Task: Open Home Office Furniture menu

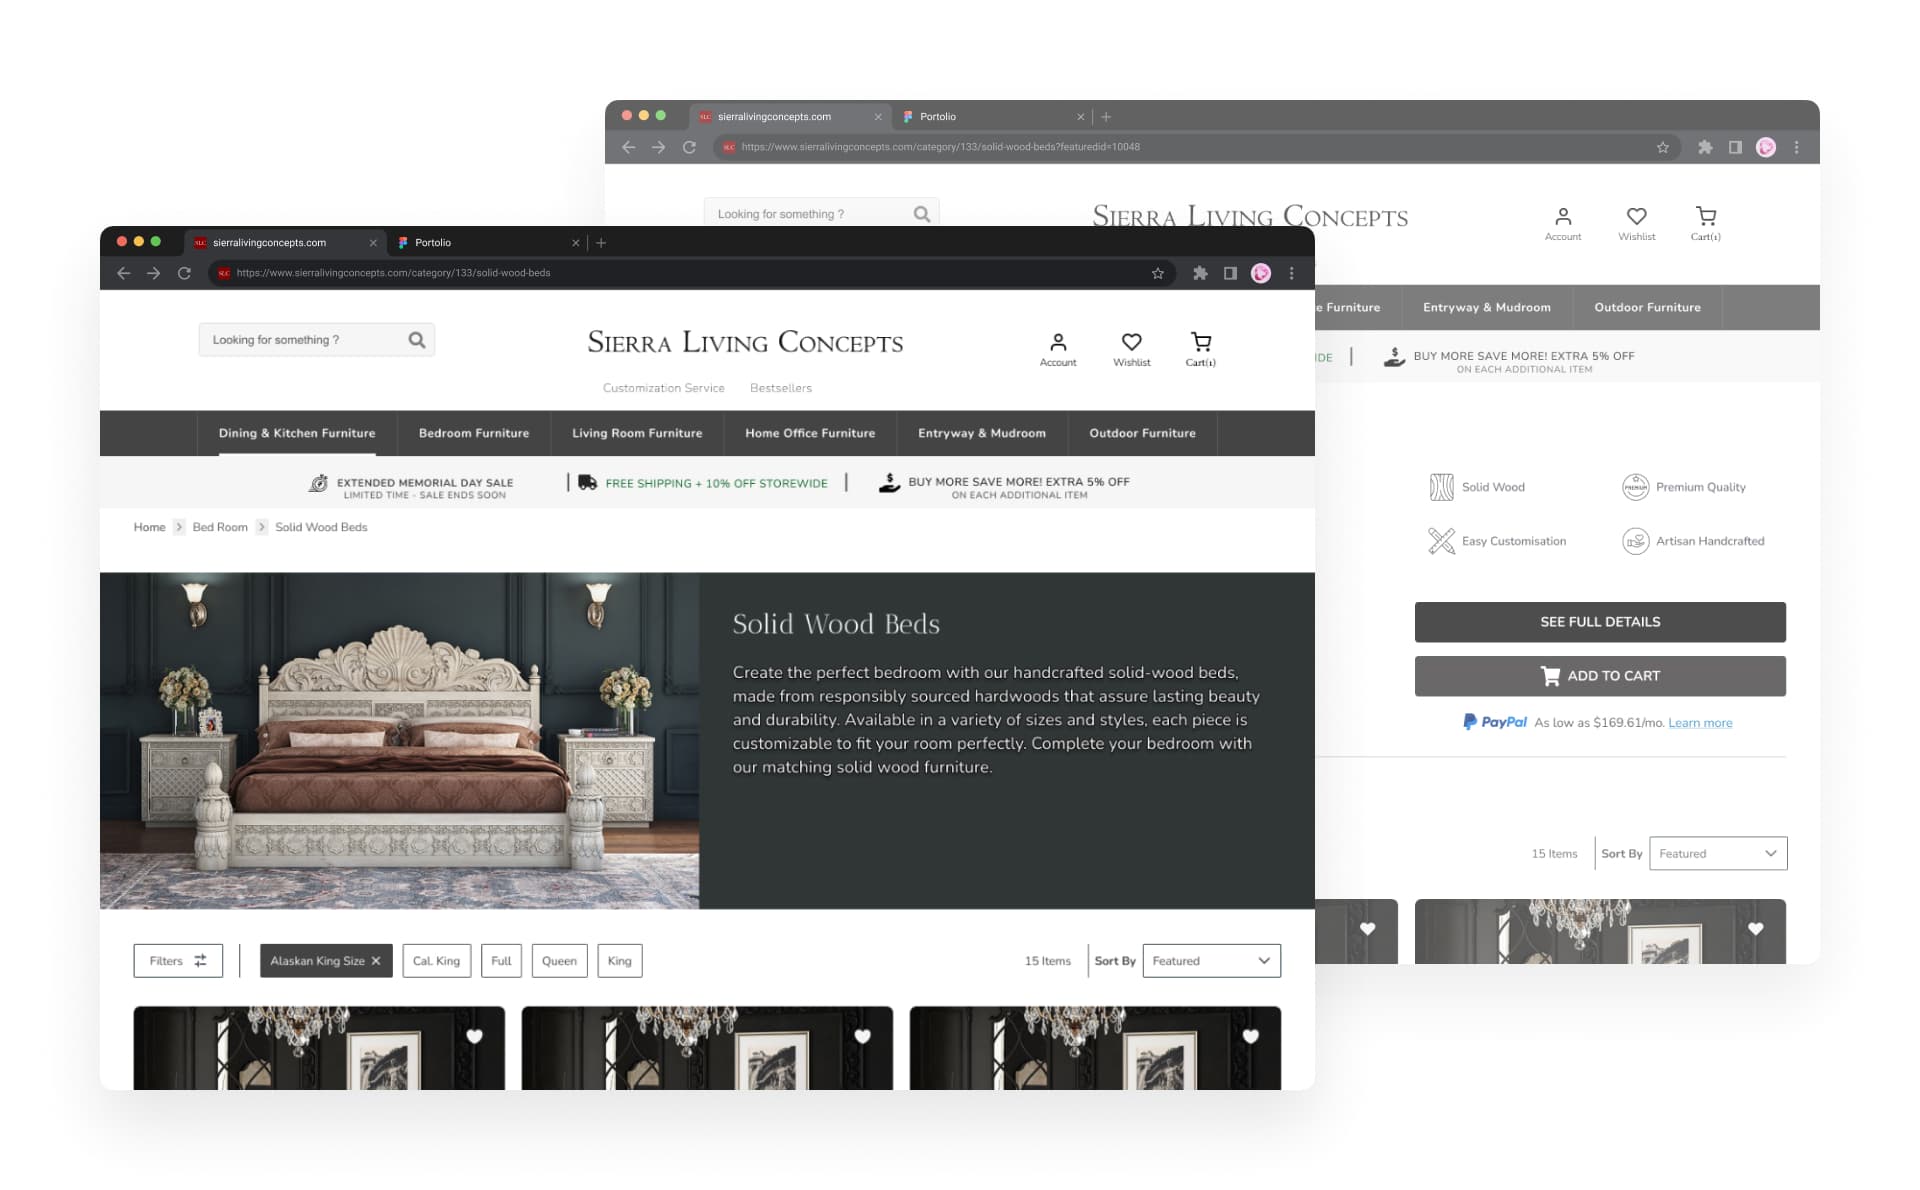Action: coord(810,433)
